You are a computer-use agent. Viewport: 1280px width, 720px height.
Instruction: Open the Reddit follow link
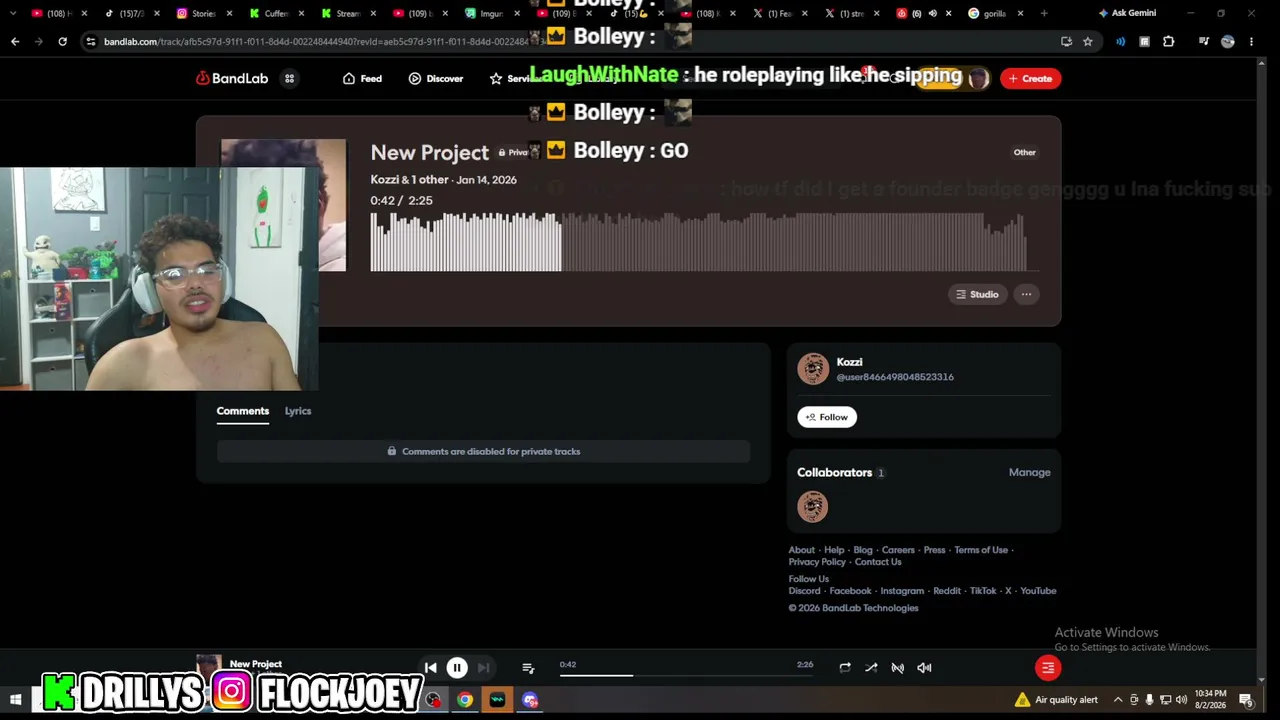[947, 591]
